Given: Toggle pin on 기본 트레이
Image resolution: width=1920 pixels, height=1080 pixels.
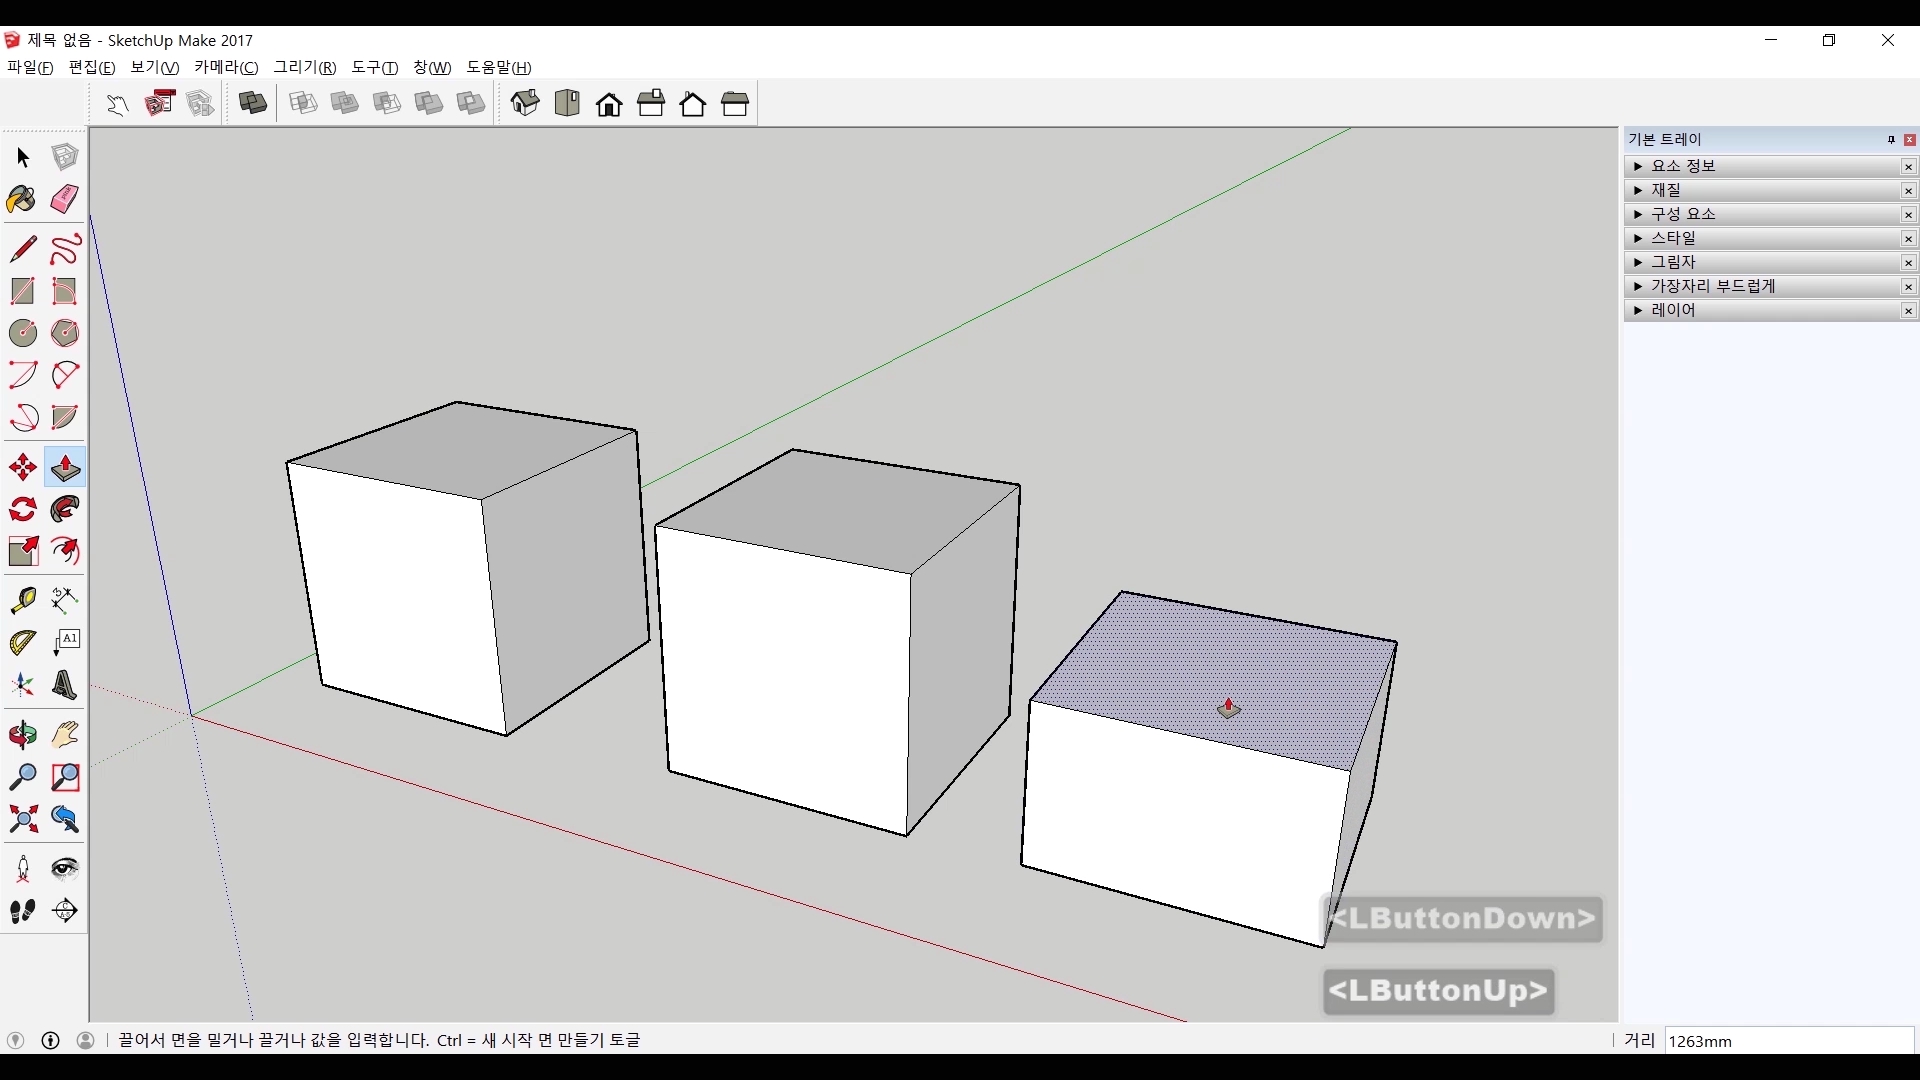Looking at the screenshot, I should click(1891, 140).
